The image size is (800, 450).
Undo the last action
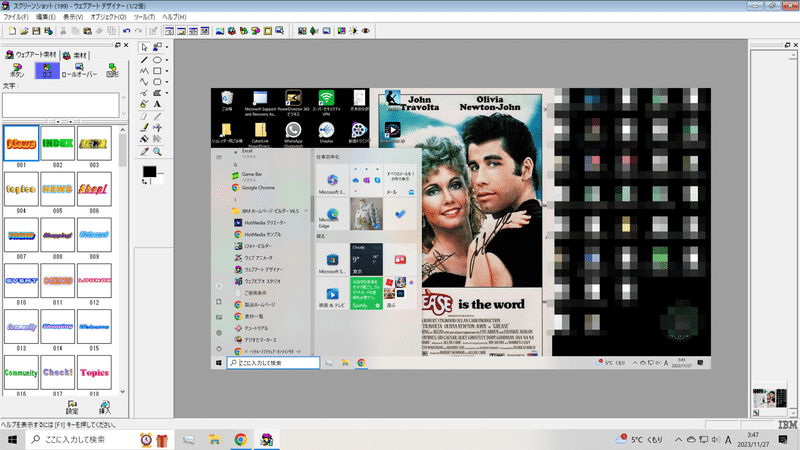coord(127,31)
